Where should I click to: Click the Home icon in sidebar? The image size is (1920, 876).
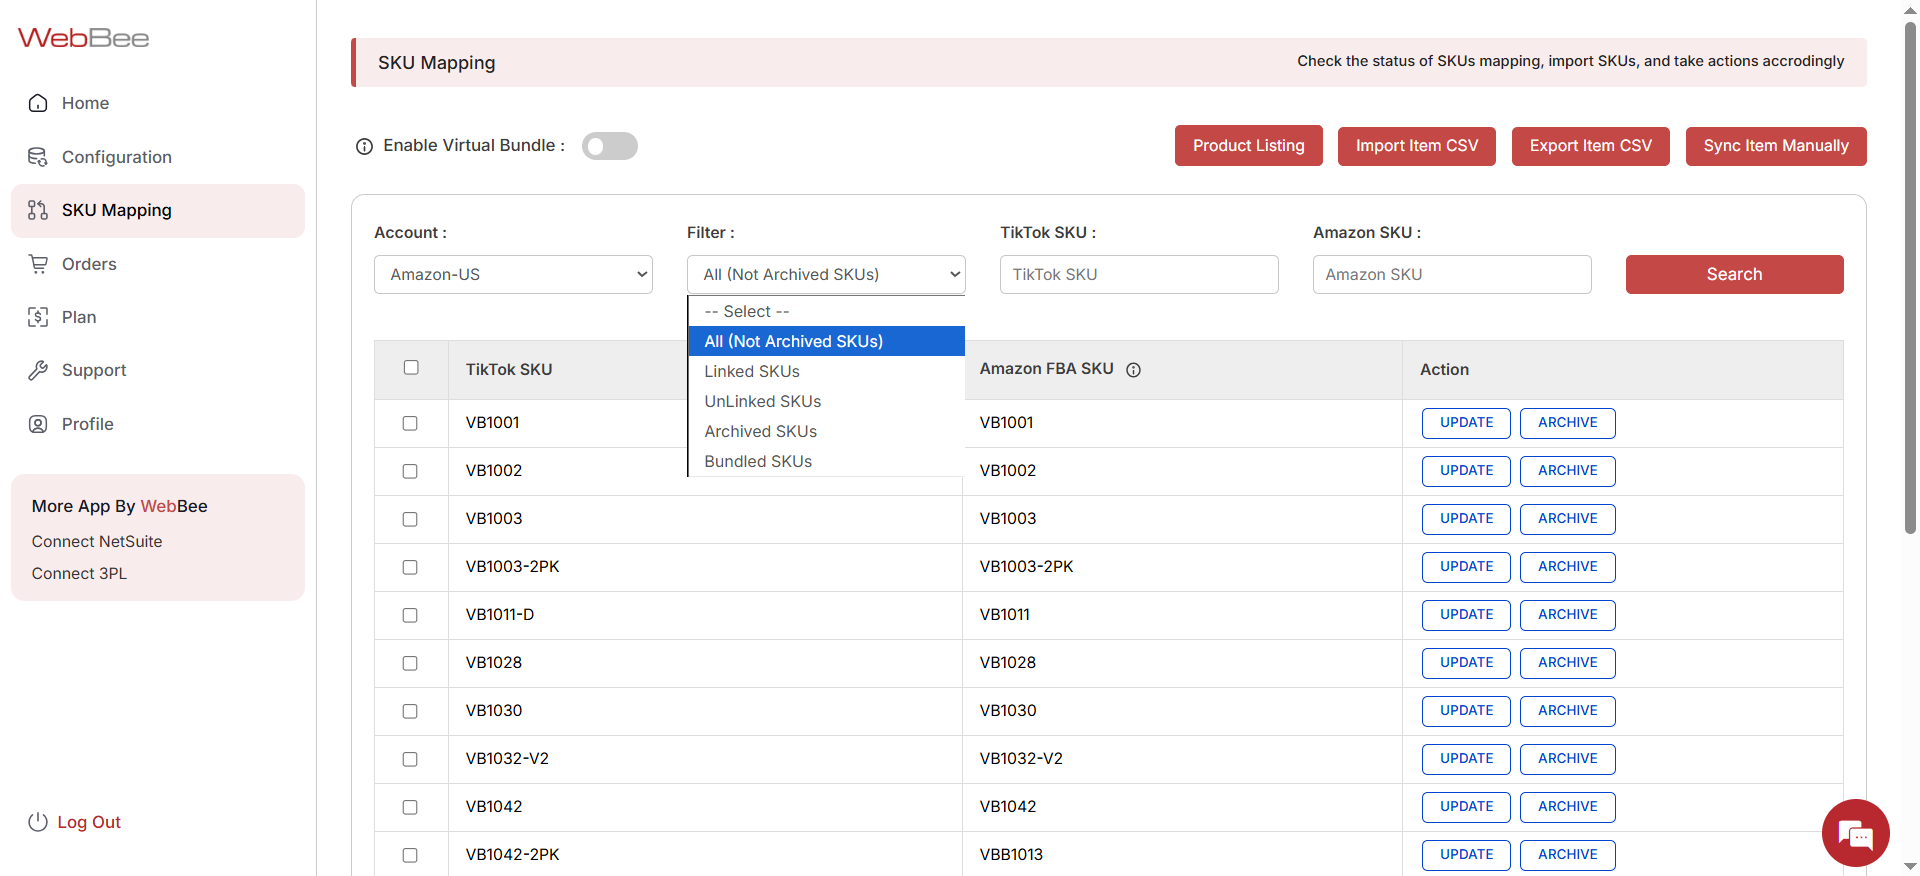[38, 103]
